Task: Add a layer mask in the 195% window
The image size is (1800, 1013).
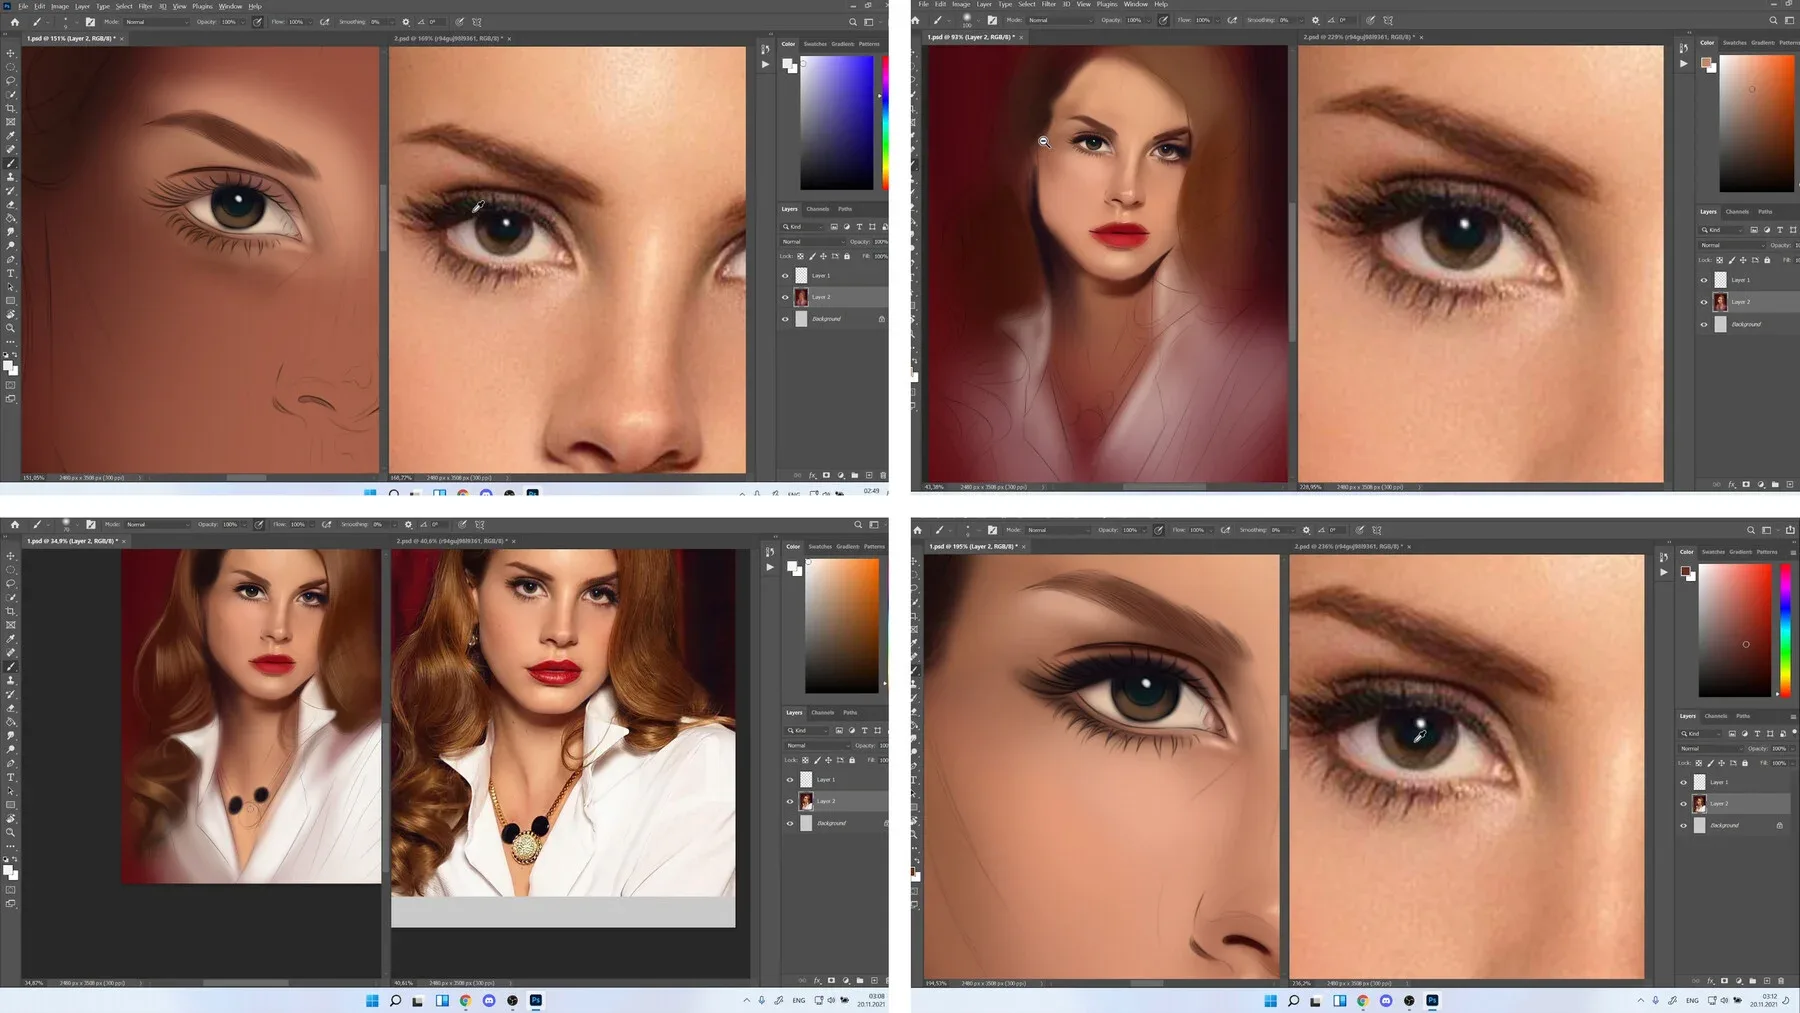Action: pos(1725,981)
